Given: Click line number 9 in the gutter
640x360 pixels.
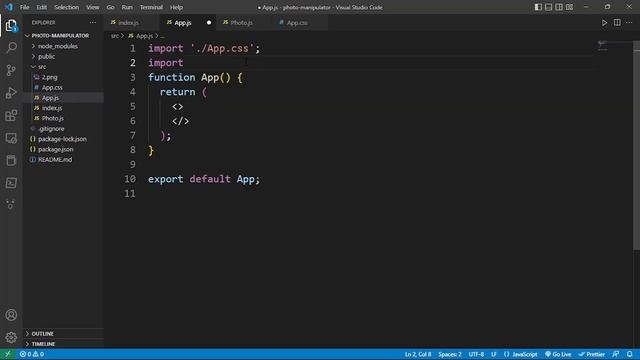Looking at the screenshot, I should click(133, 164).
